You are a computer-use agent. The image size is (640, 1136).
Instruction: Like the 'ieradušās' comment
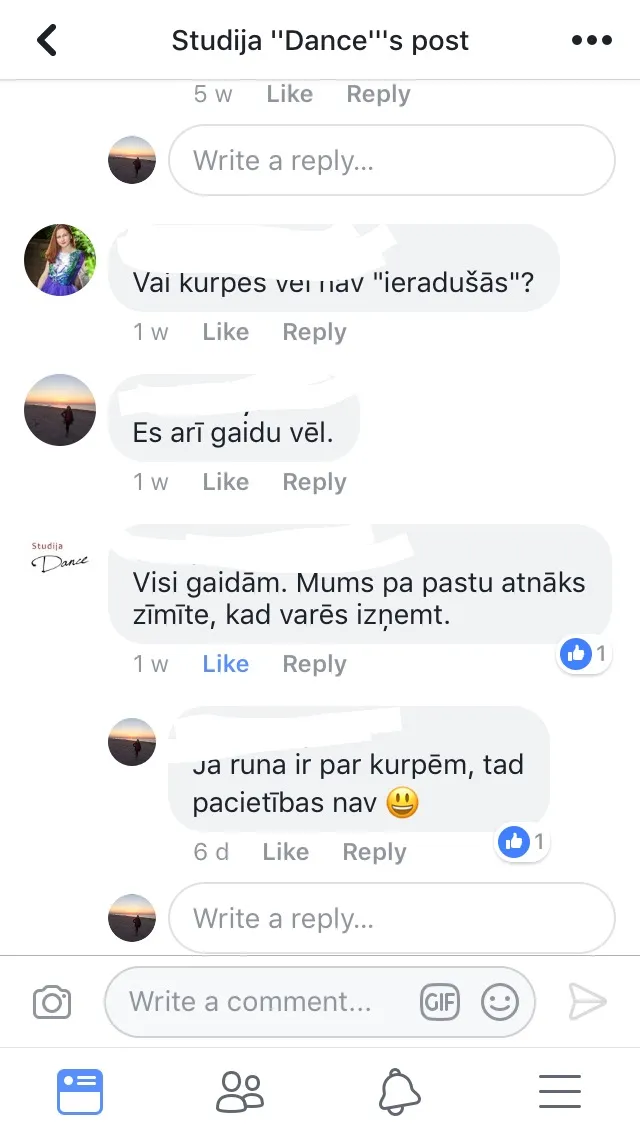coord(225,332)
